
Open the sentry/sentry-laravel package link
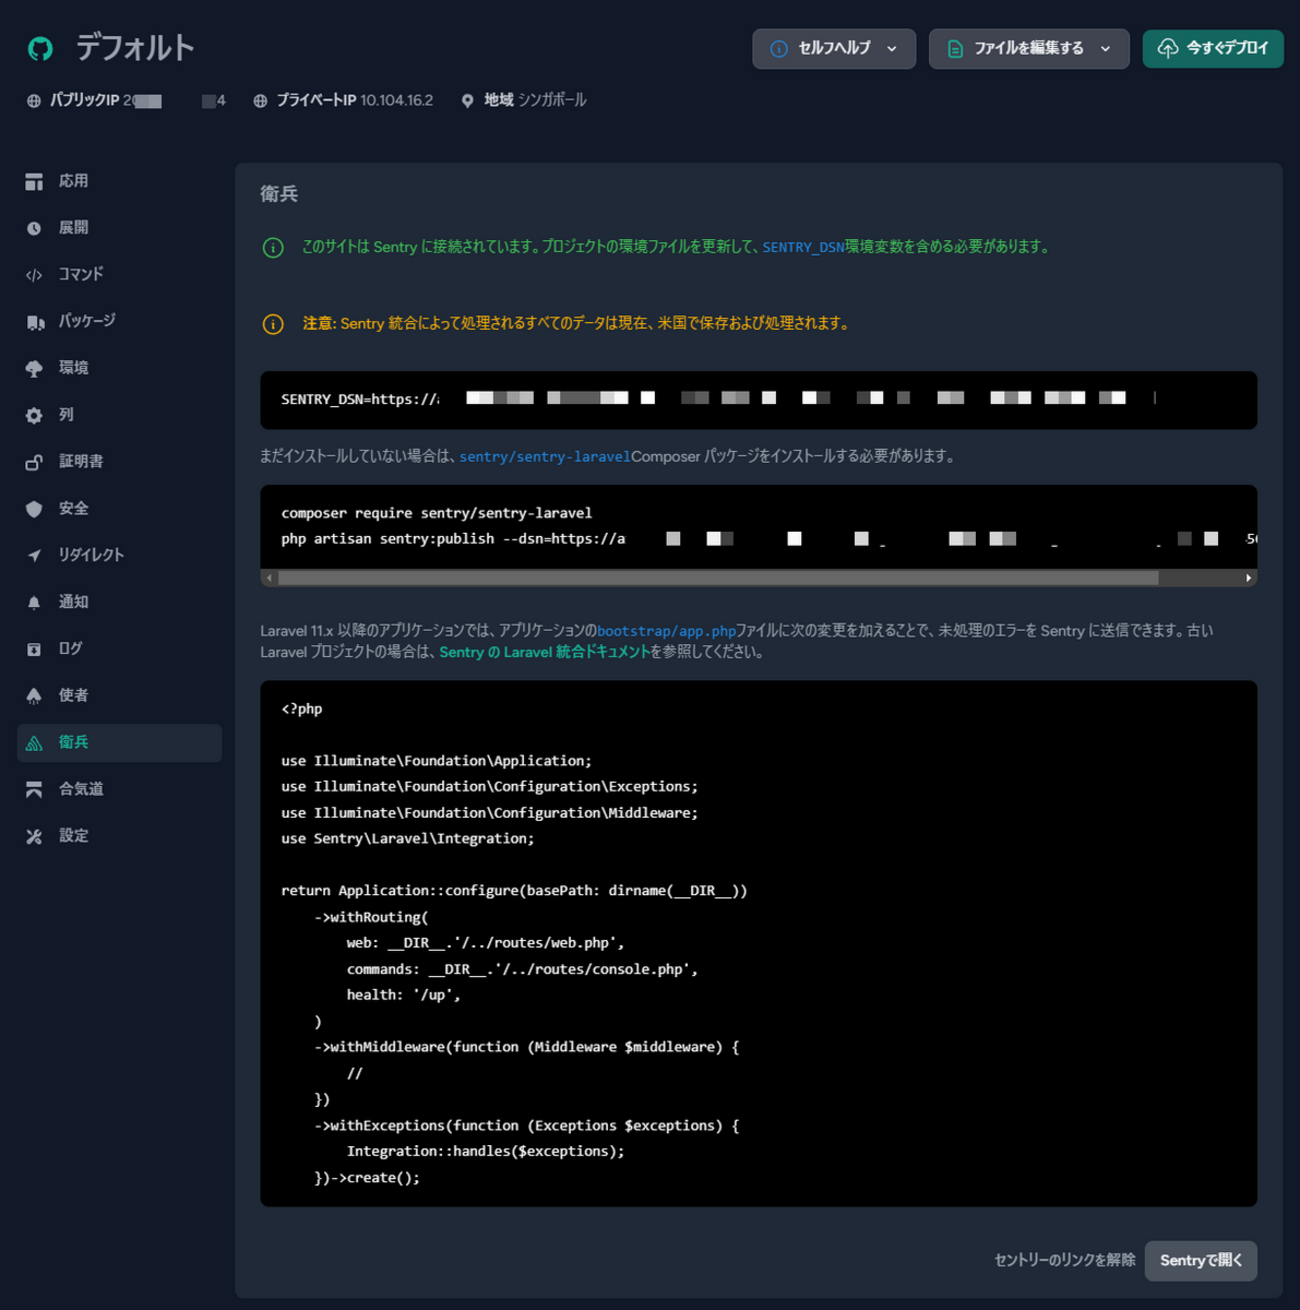(x=545, y=457)
